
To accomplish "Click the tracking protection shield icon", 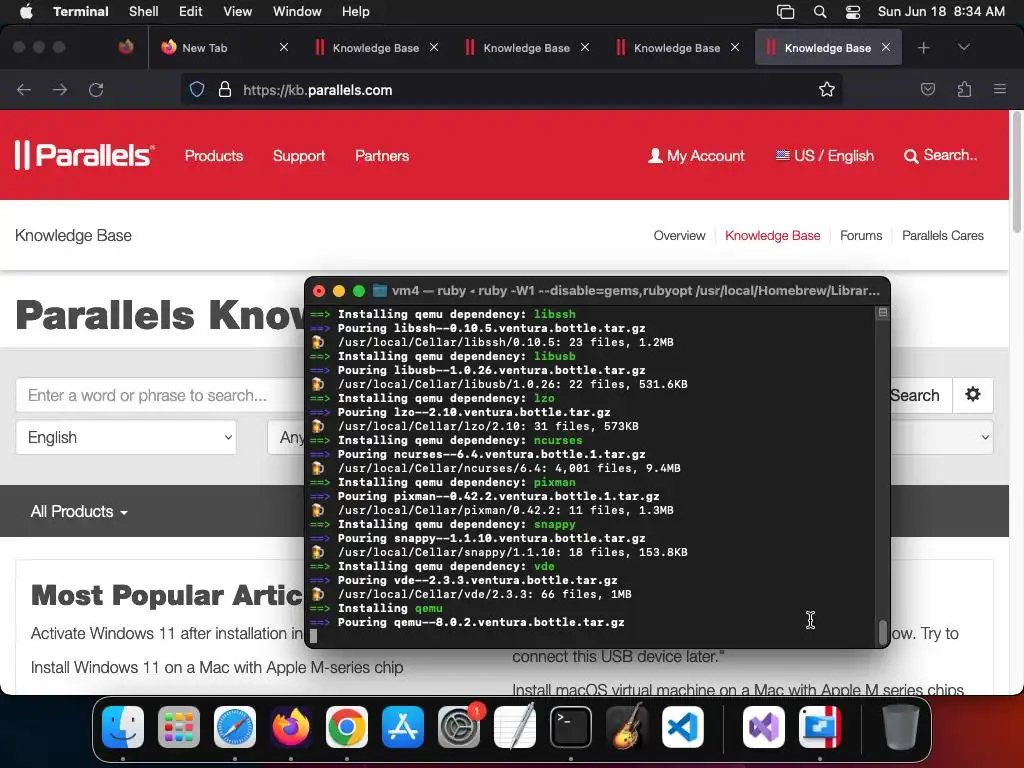I will pos(197,89).
